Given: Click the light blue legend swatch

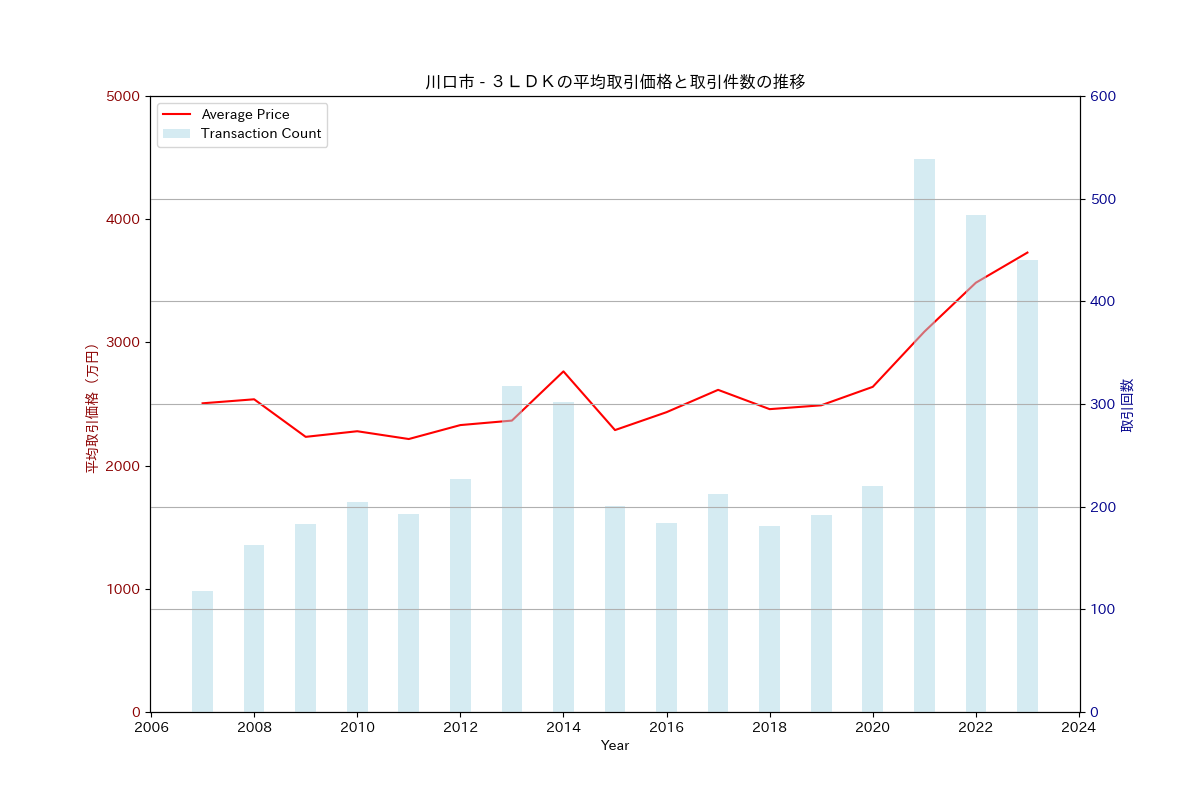Looking at the screenshot, I should (176, 134).
